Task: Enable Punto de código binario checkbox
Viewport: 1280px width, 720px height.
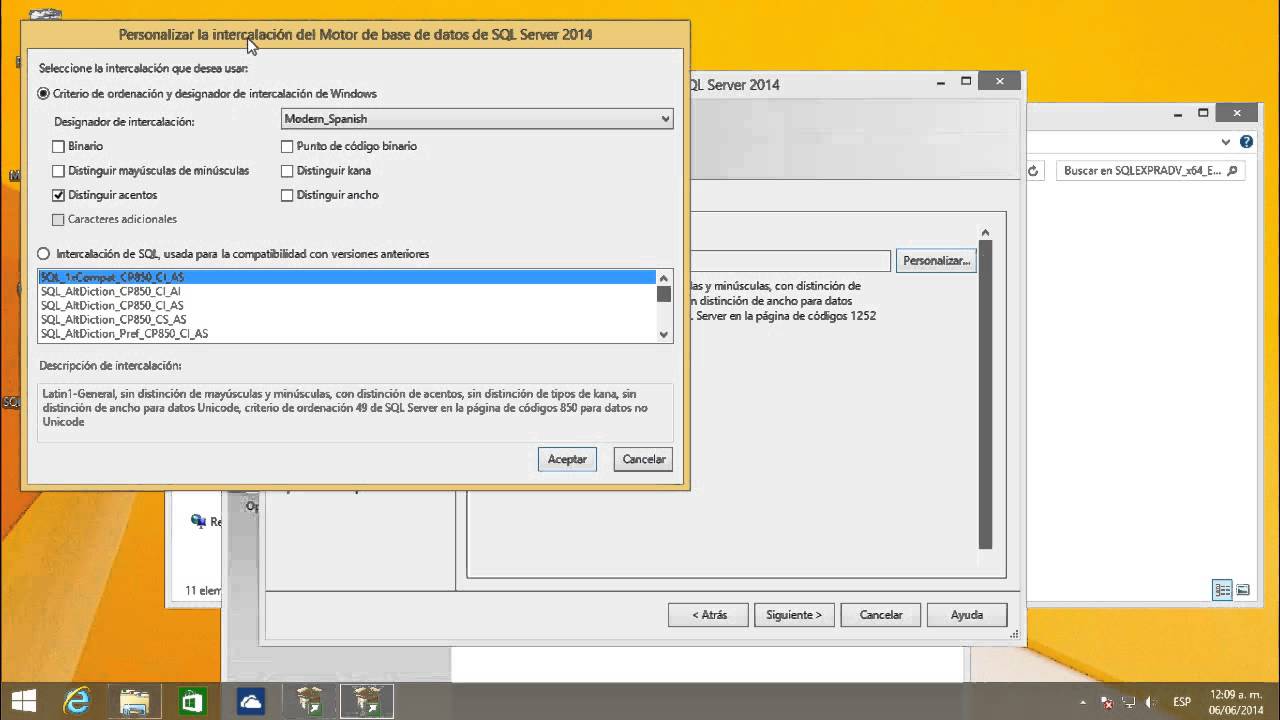Action: (x=287, y=146)
